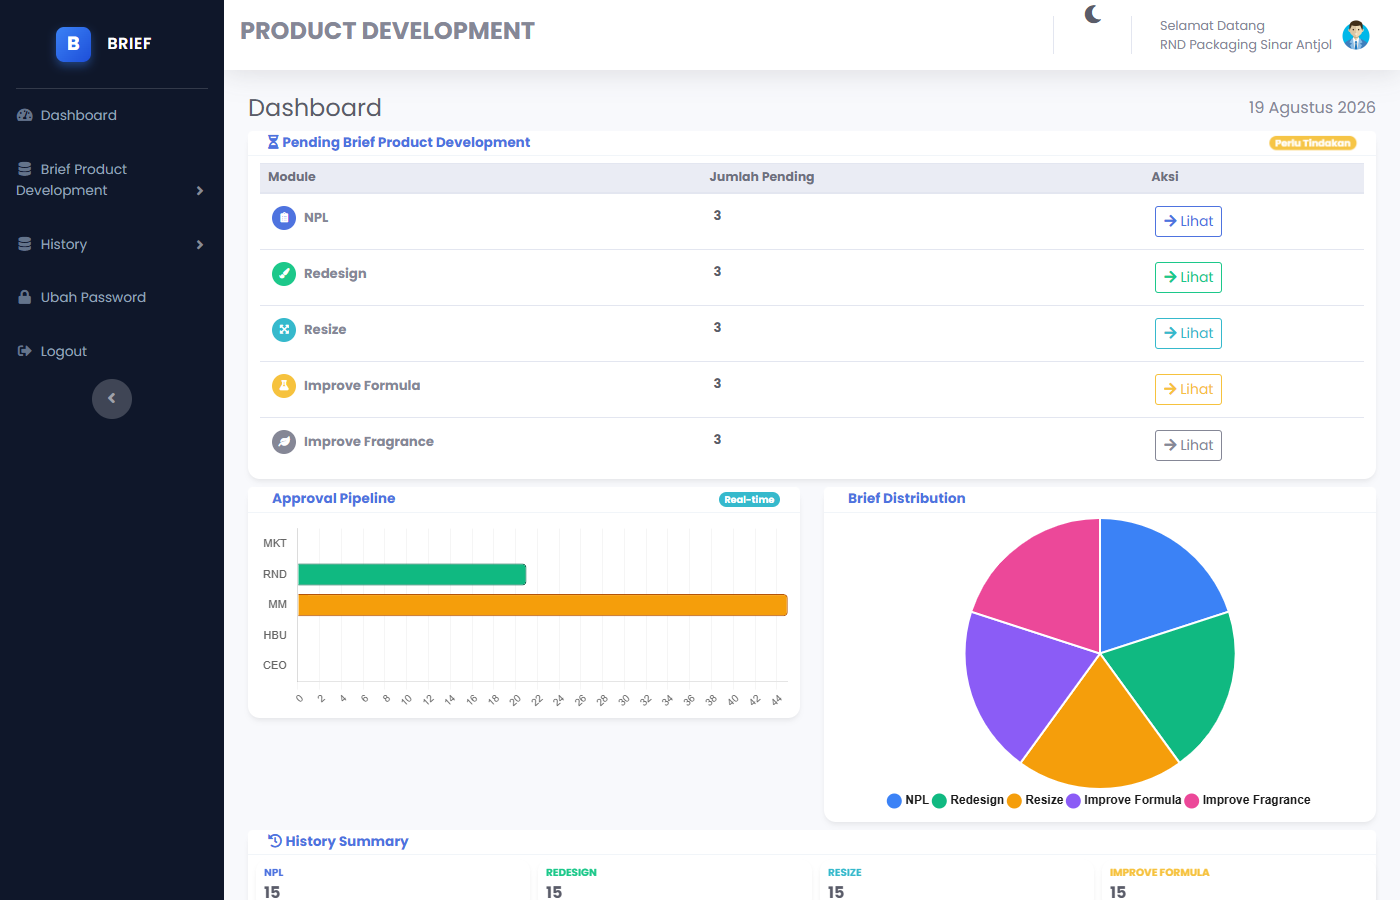Viewport: 1400px width, 900px height.
Task: Open Brief Product Development menu
Action: (x=112, y=180)
